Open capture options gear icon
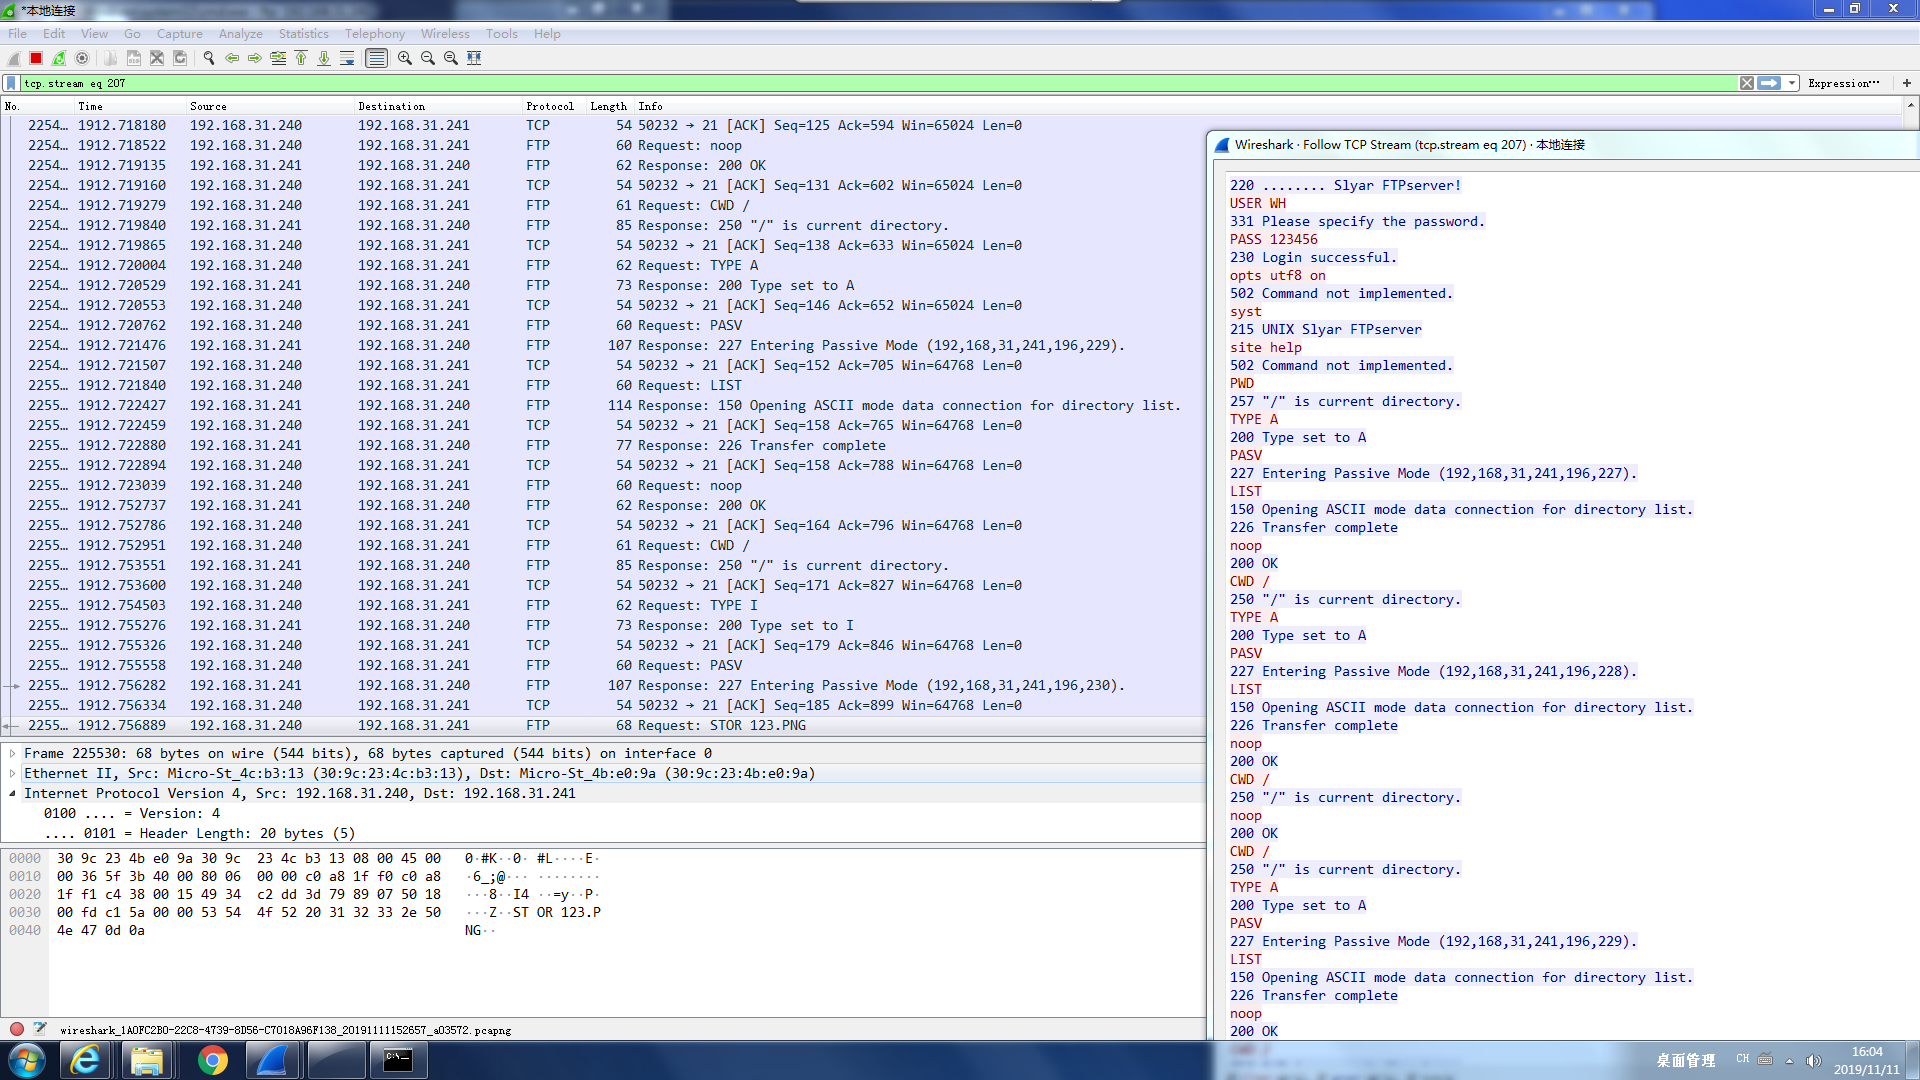 (82, 58)
